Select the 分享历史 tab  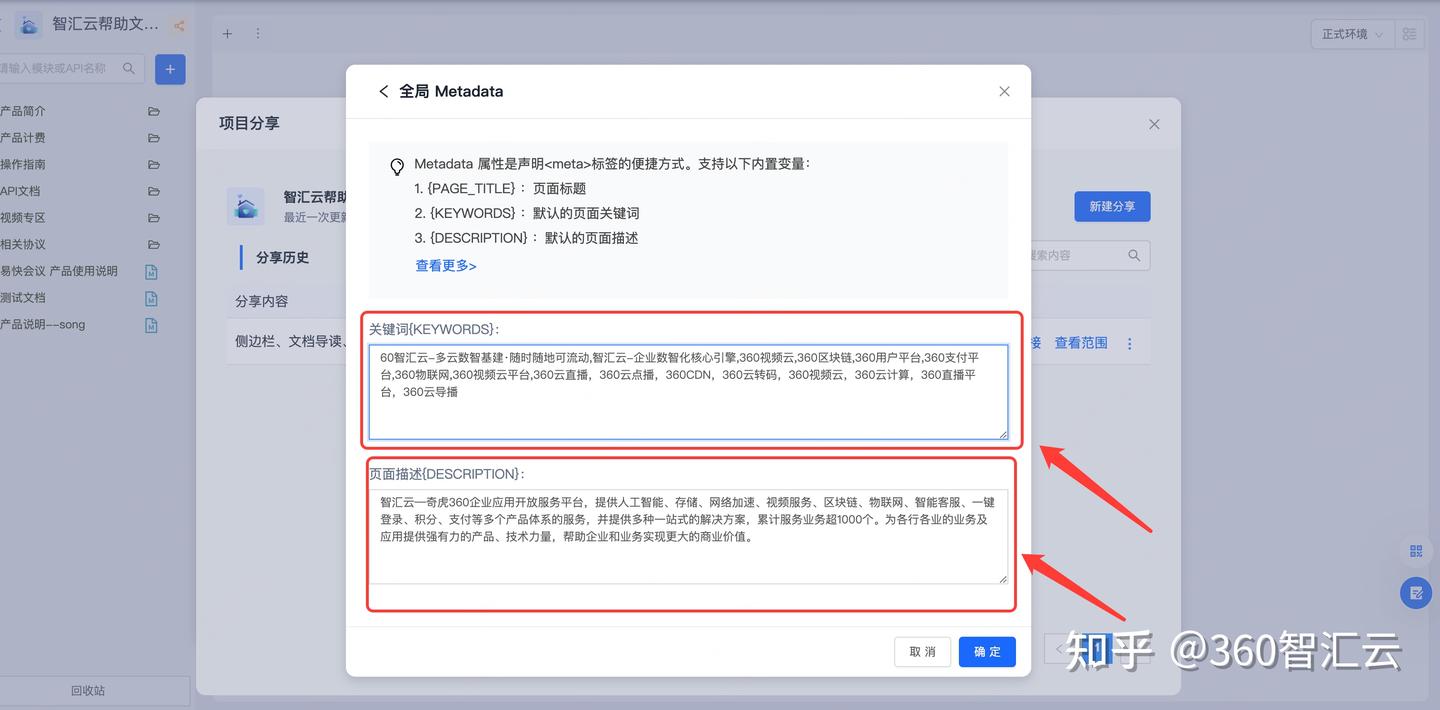point(282,257)
